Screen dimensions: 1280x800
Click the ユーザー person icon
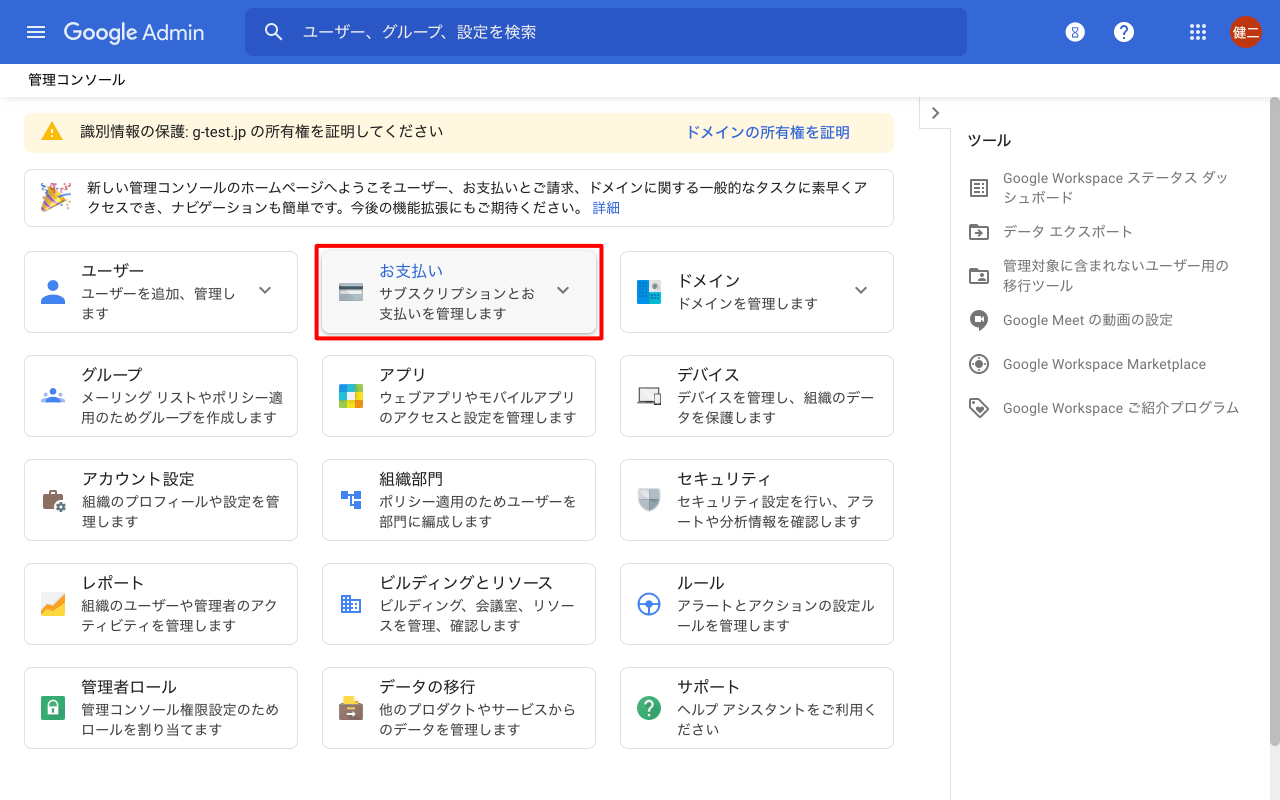click(53, 292)
